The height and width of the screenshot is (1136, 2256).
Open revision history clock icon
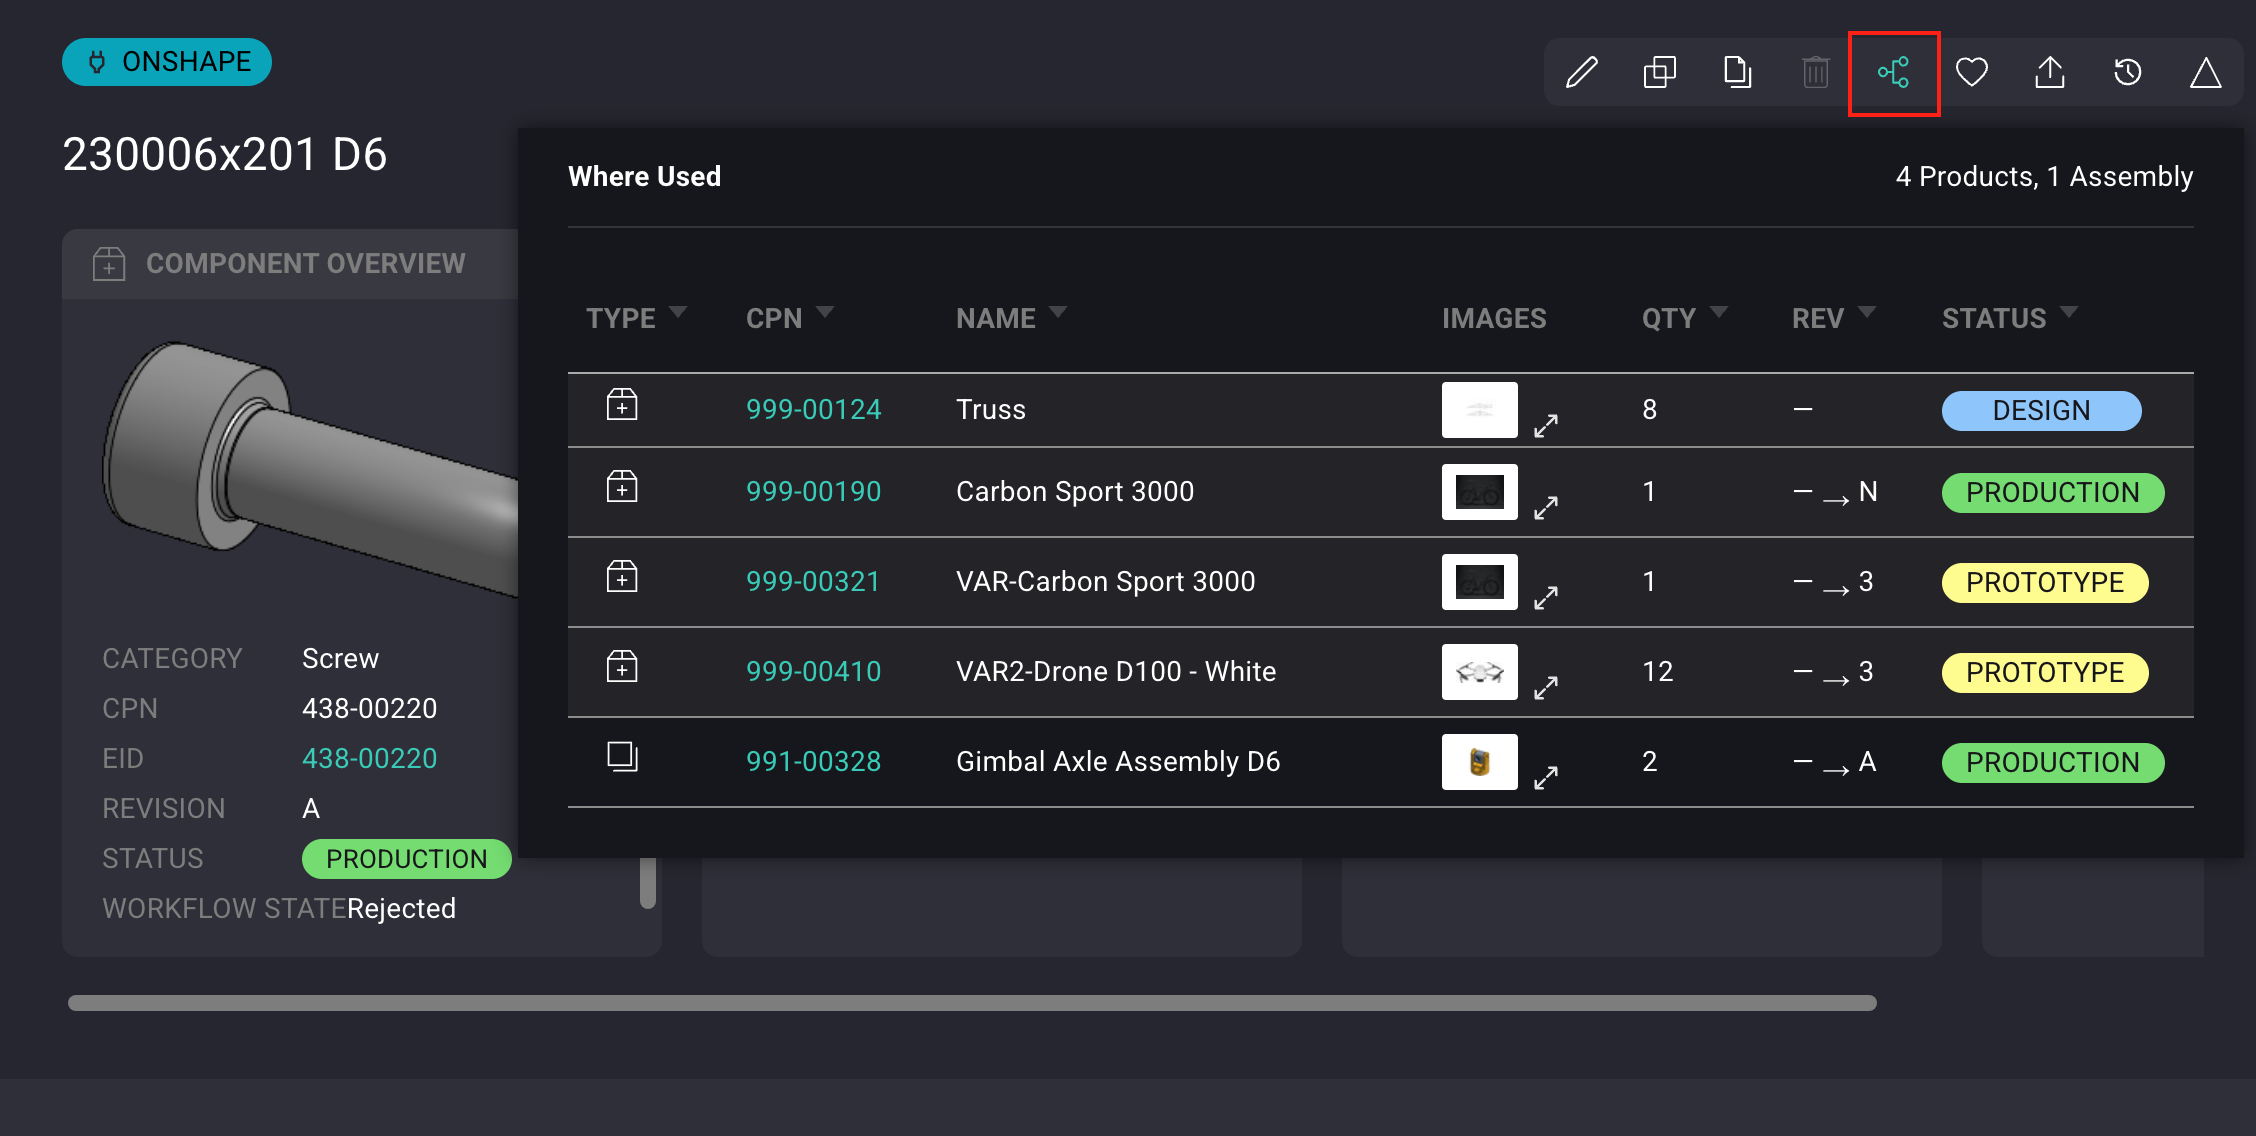pos(2128,72)
